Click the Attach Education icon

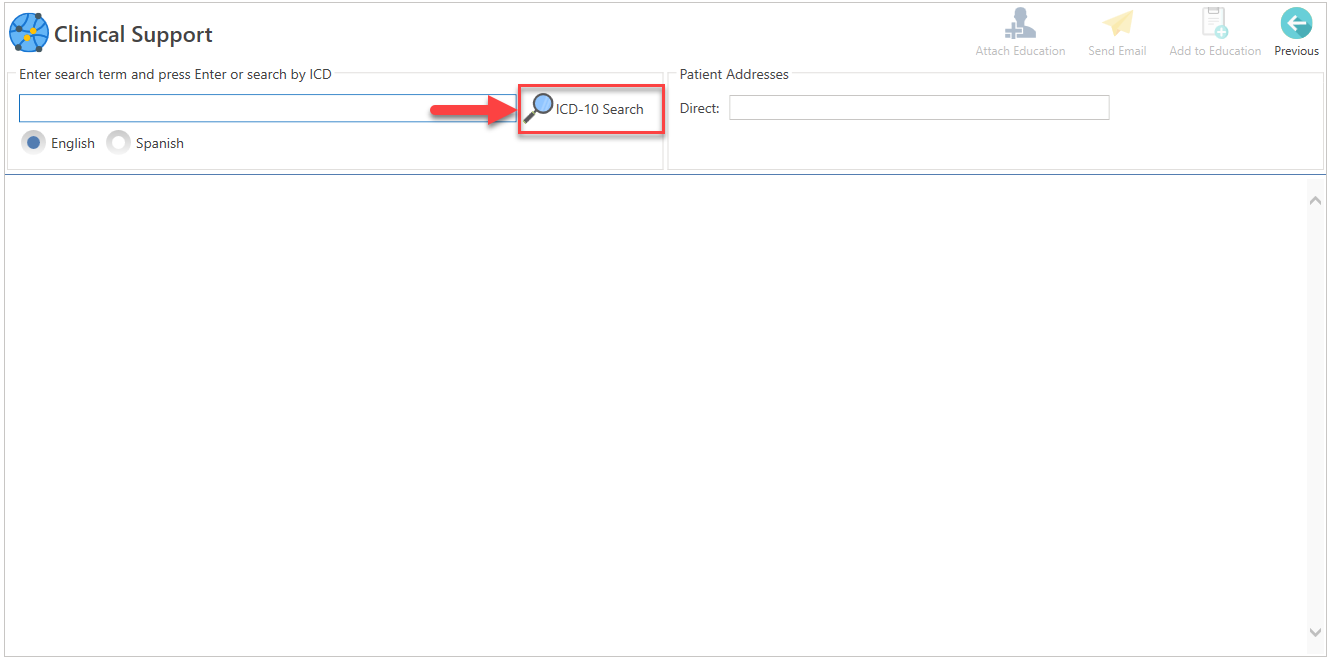pyautogui.click(x=1020, y=24)
